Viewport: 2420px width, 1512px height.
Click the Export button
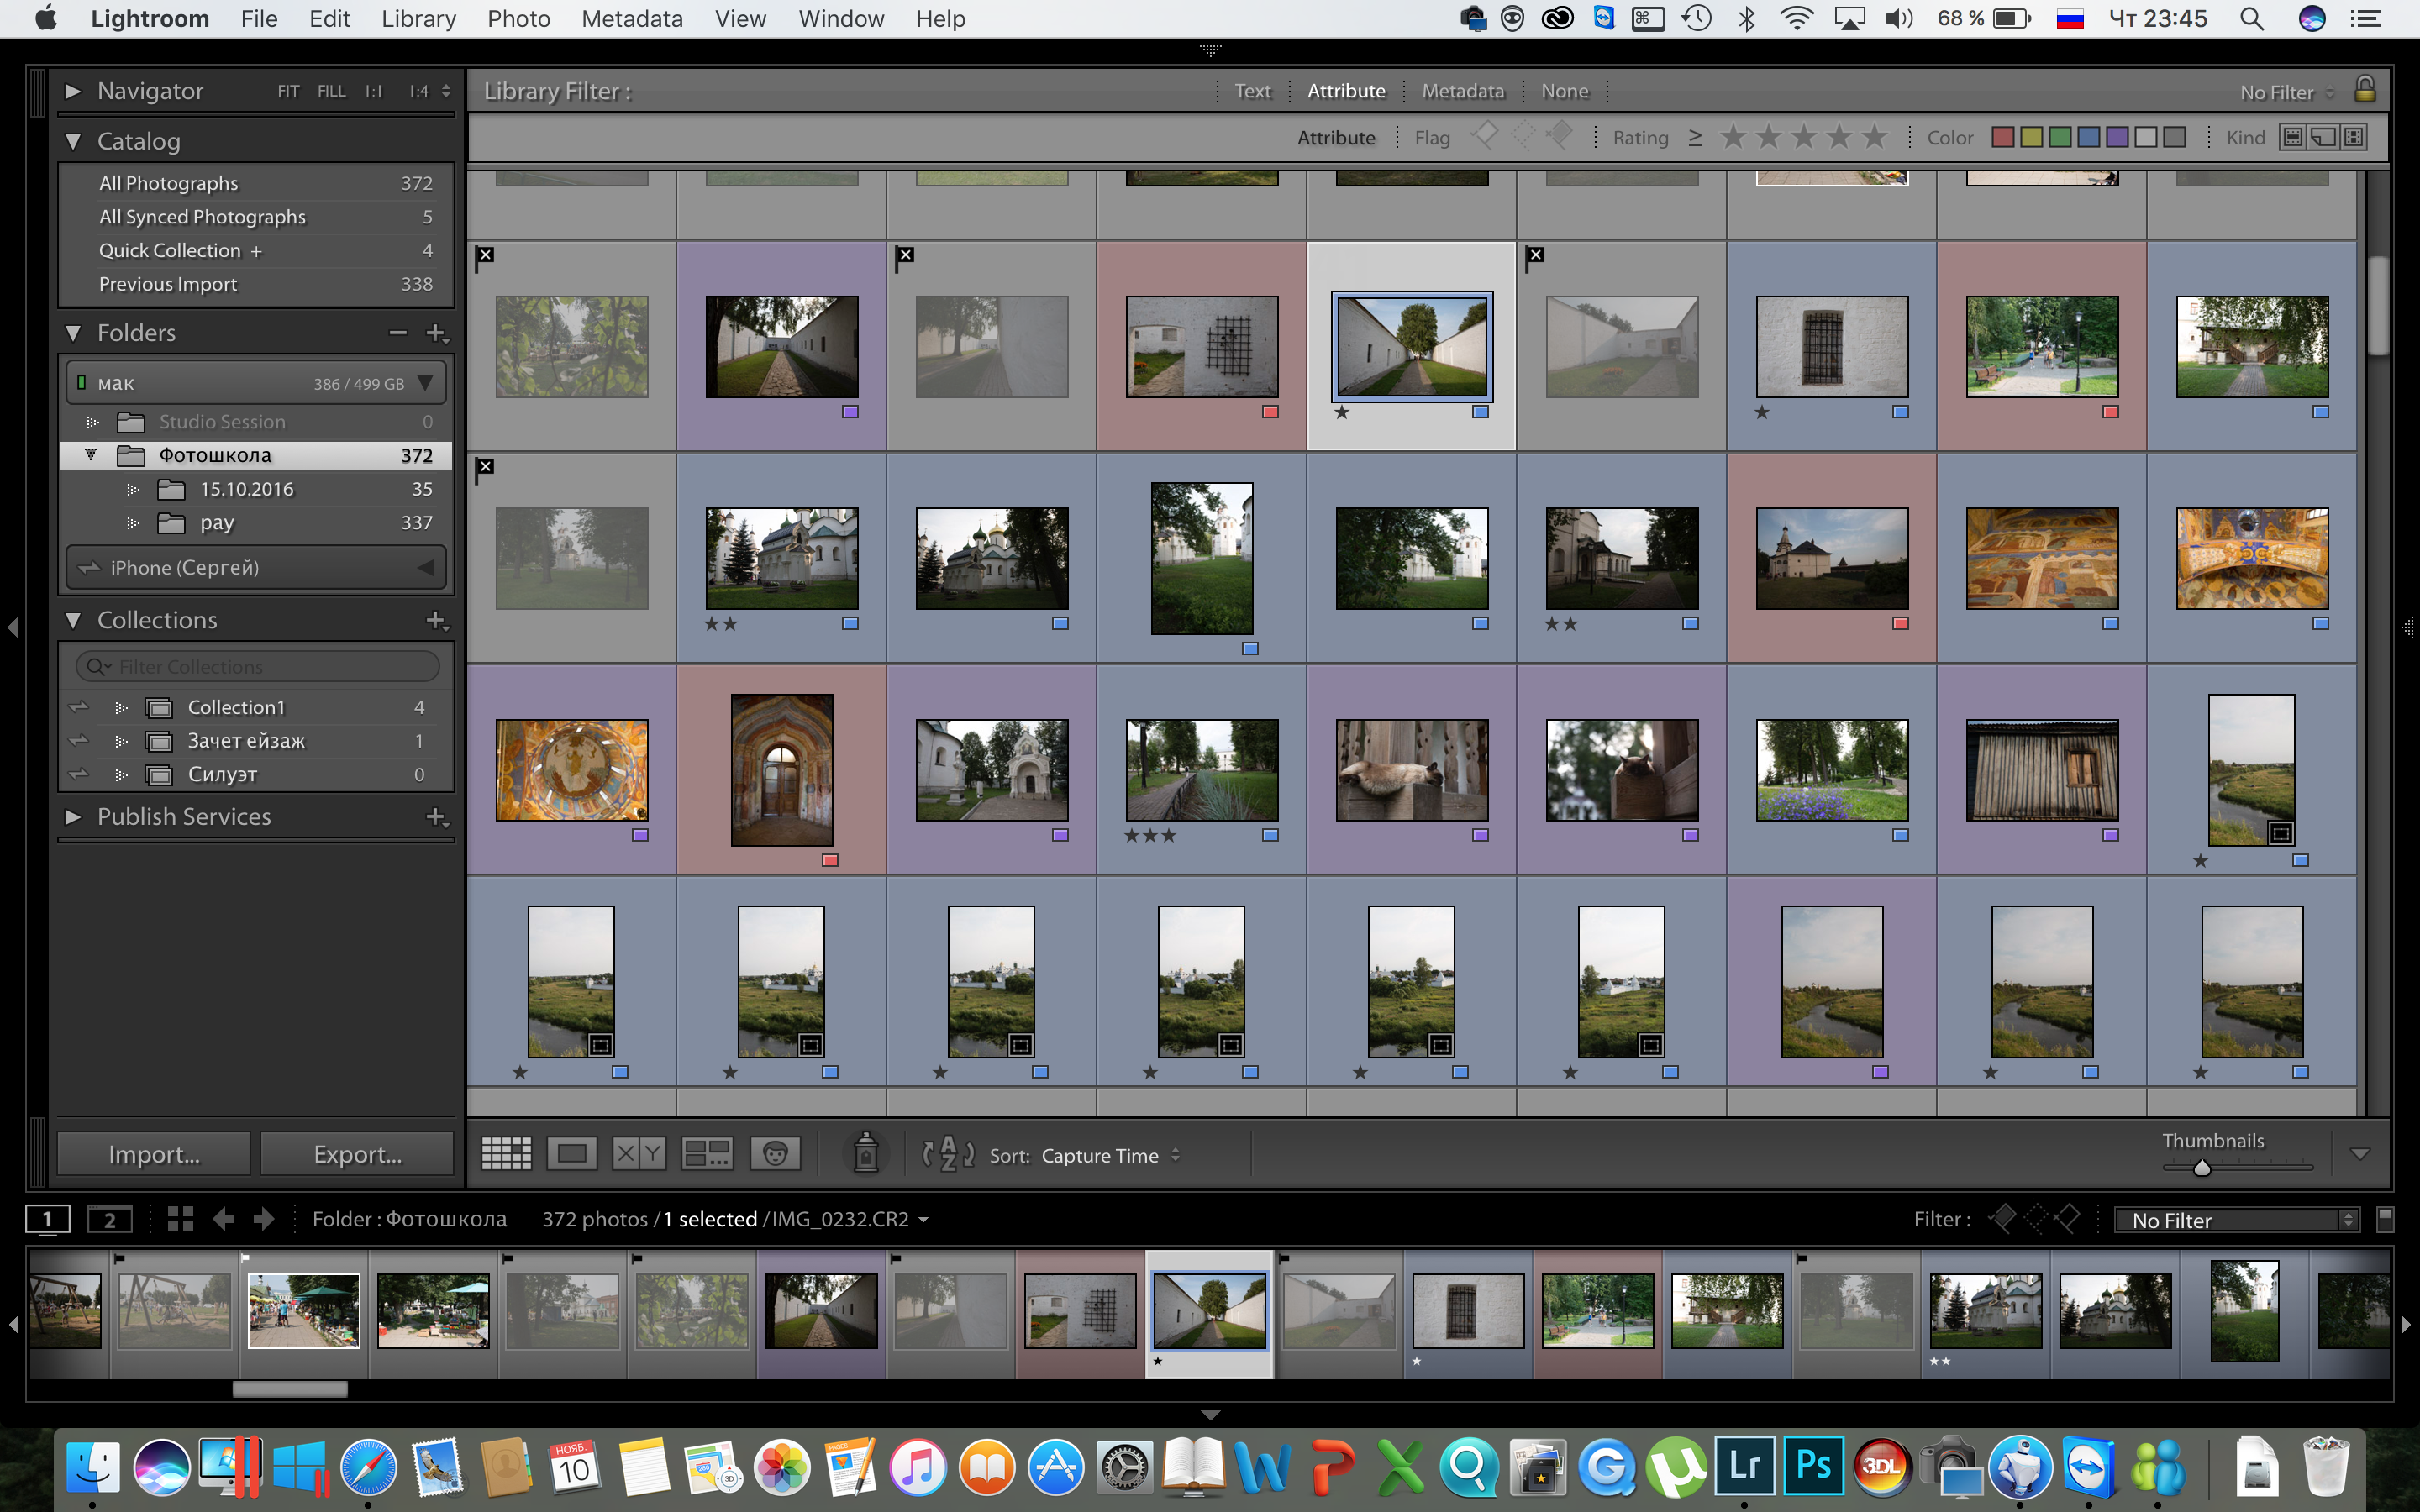click(x=357, y=1154)
